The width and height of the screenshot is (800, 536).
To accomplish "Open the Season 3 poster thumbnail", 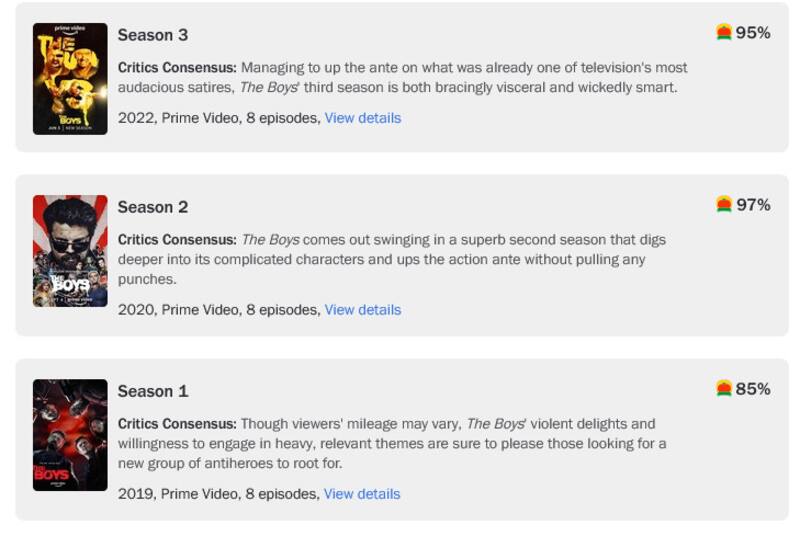I will pos(70,79).
